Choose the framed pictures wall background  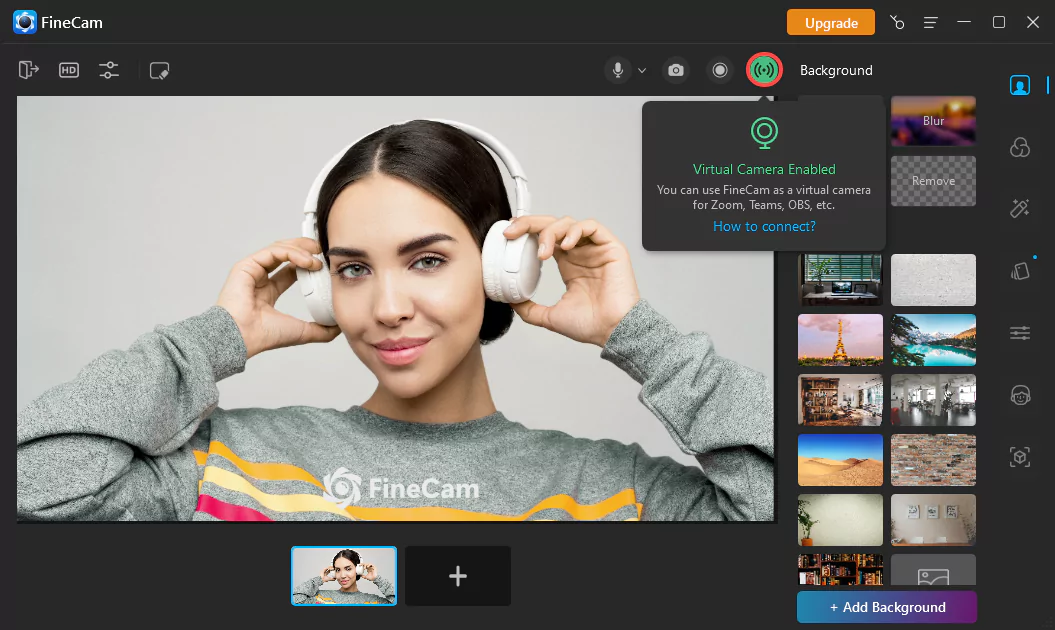[933, 520]
